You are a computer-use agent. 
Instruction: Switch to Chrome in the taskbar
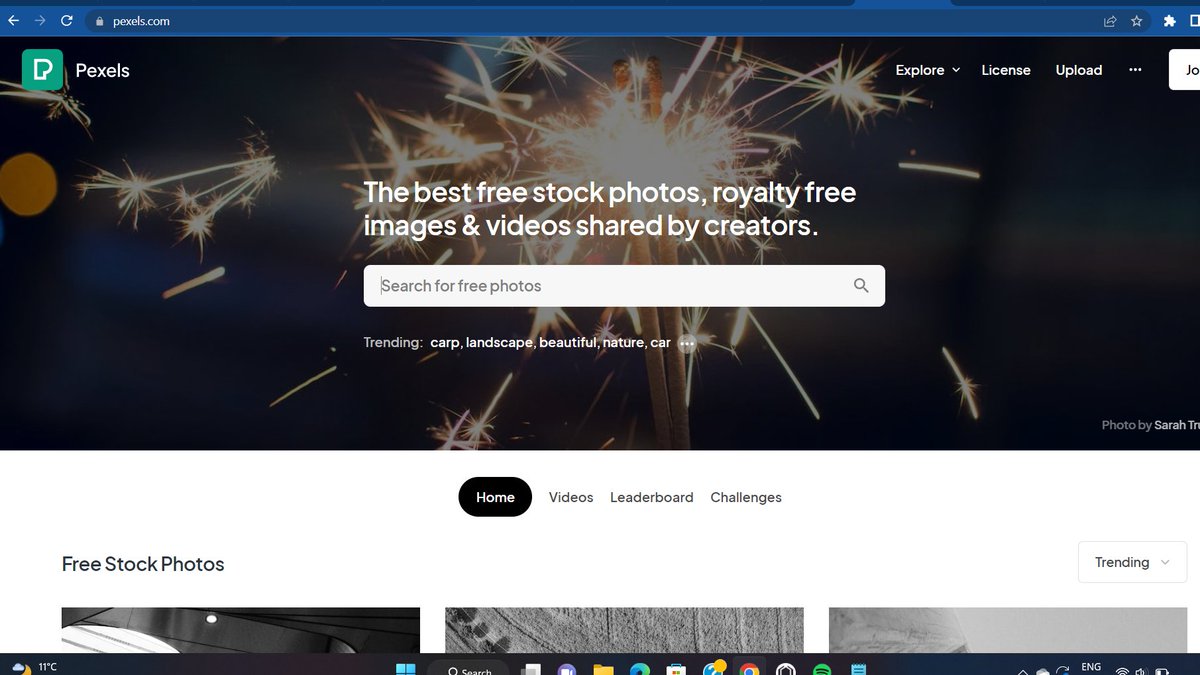[749, 669]
